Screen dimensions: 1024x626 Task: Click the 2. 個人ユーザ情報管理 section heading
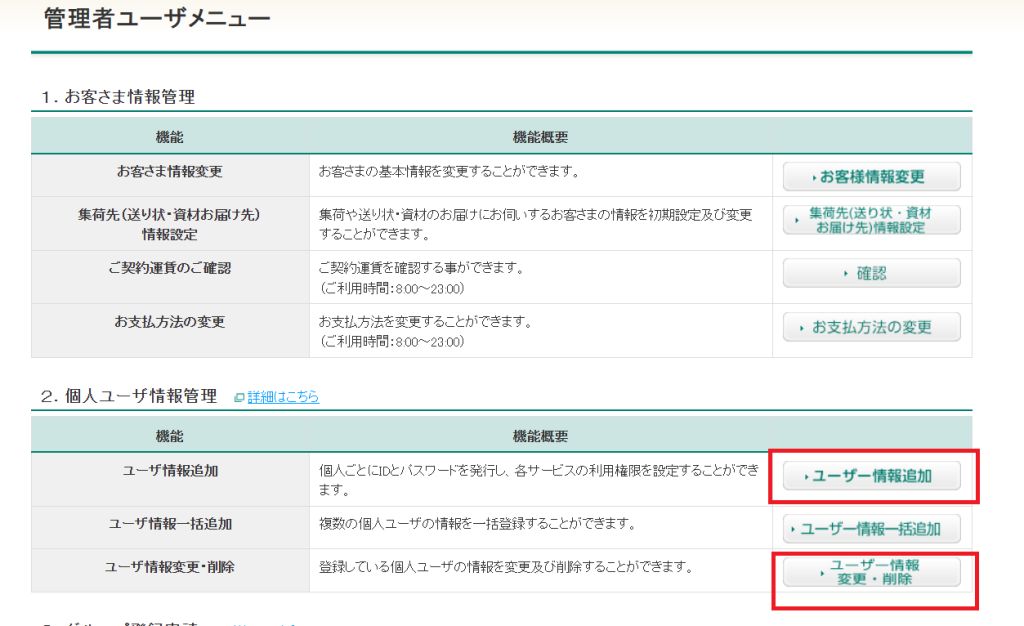pos(129,397)
